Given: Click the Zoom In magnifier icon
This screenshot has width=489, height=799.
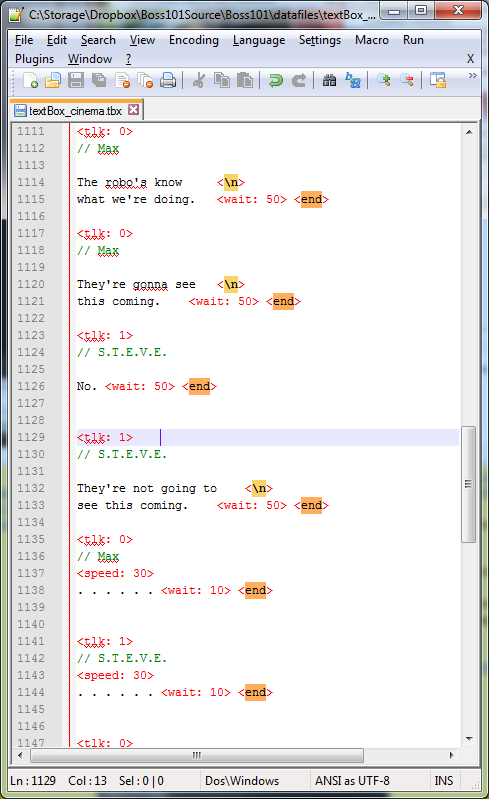Looking at the screenshot, I should (x=384, y=80).
